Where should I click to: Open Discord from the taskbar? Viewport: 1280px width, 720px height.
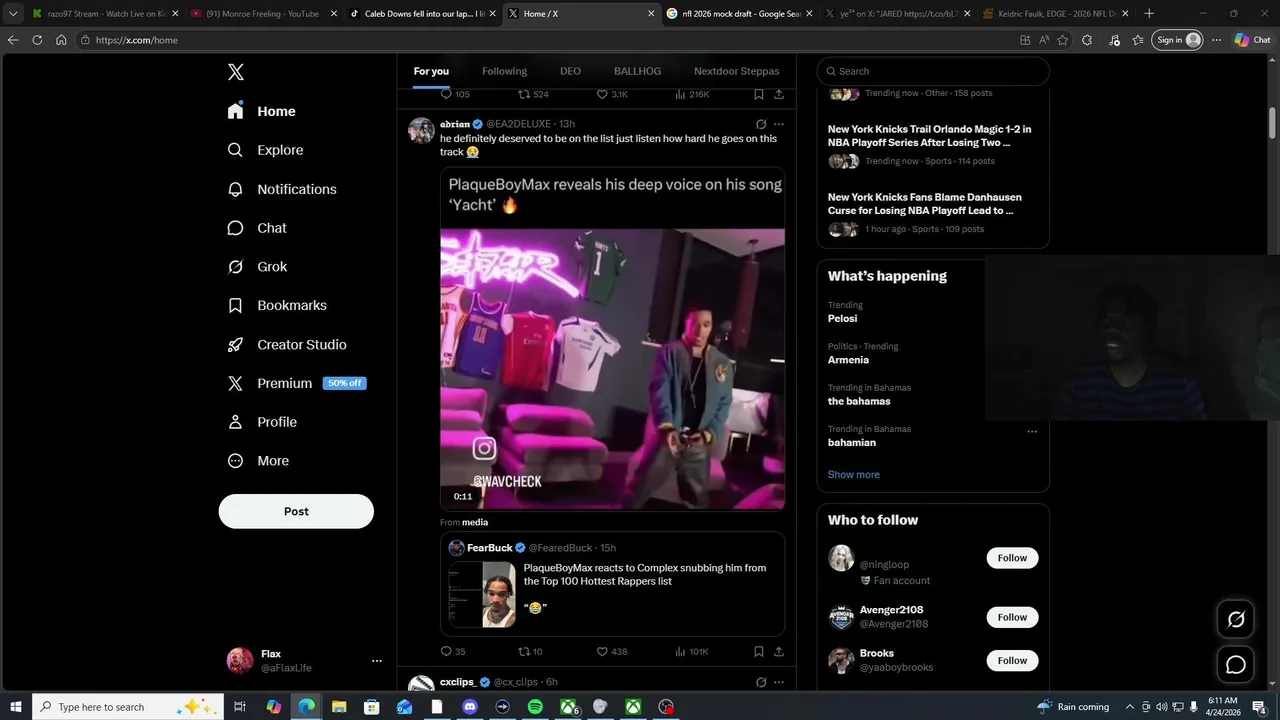coord(470,707)
